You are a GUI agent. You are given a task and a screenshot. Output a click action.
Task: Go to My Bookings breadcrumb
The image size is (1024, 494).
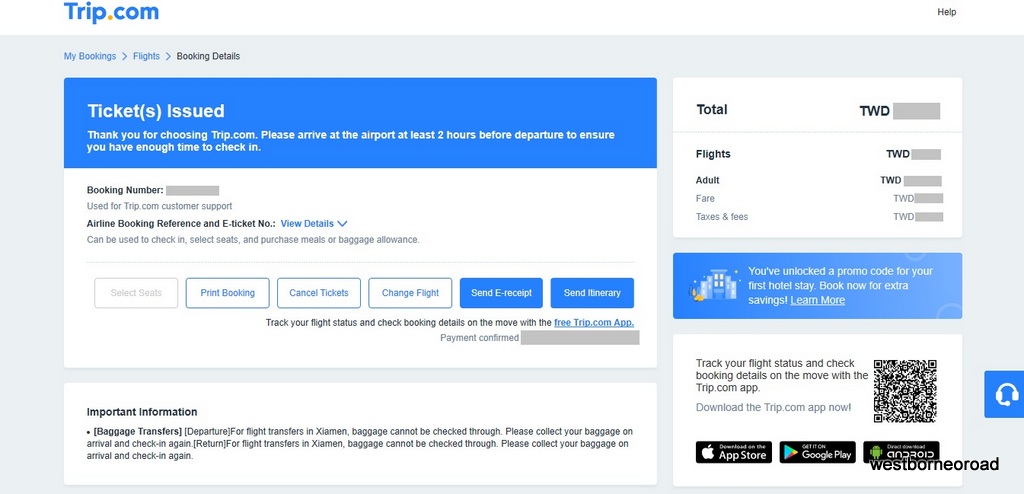89,56
